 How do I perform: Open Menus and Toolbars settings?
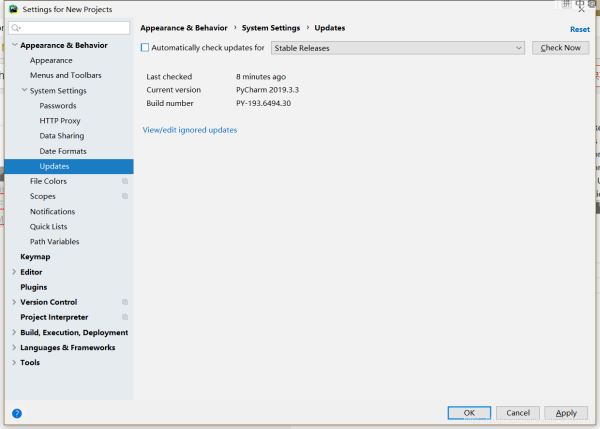tap(65, 75)
